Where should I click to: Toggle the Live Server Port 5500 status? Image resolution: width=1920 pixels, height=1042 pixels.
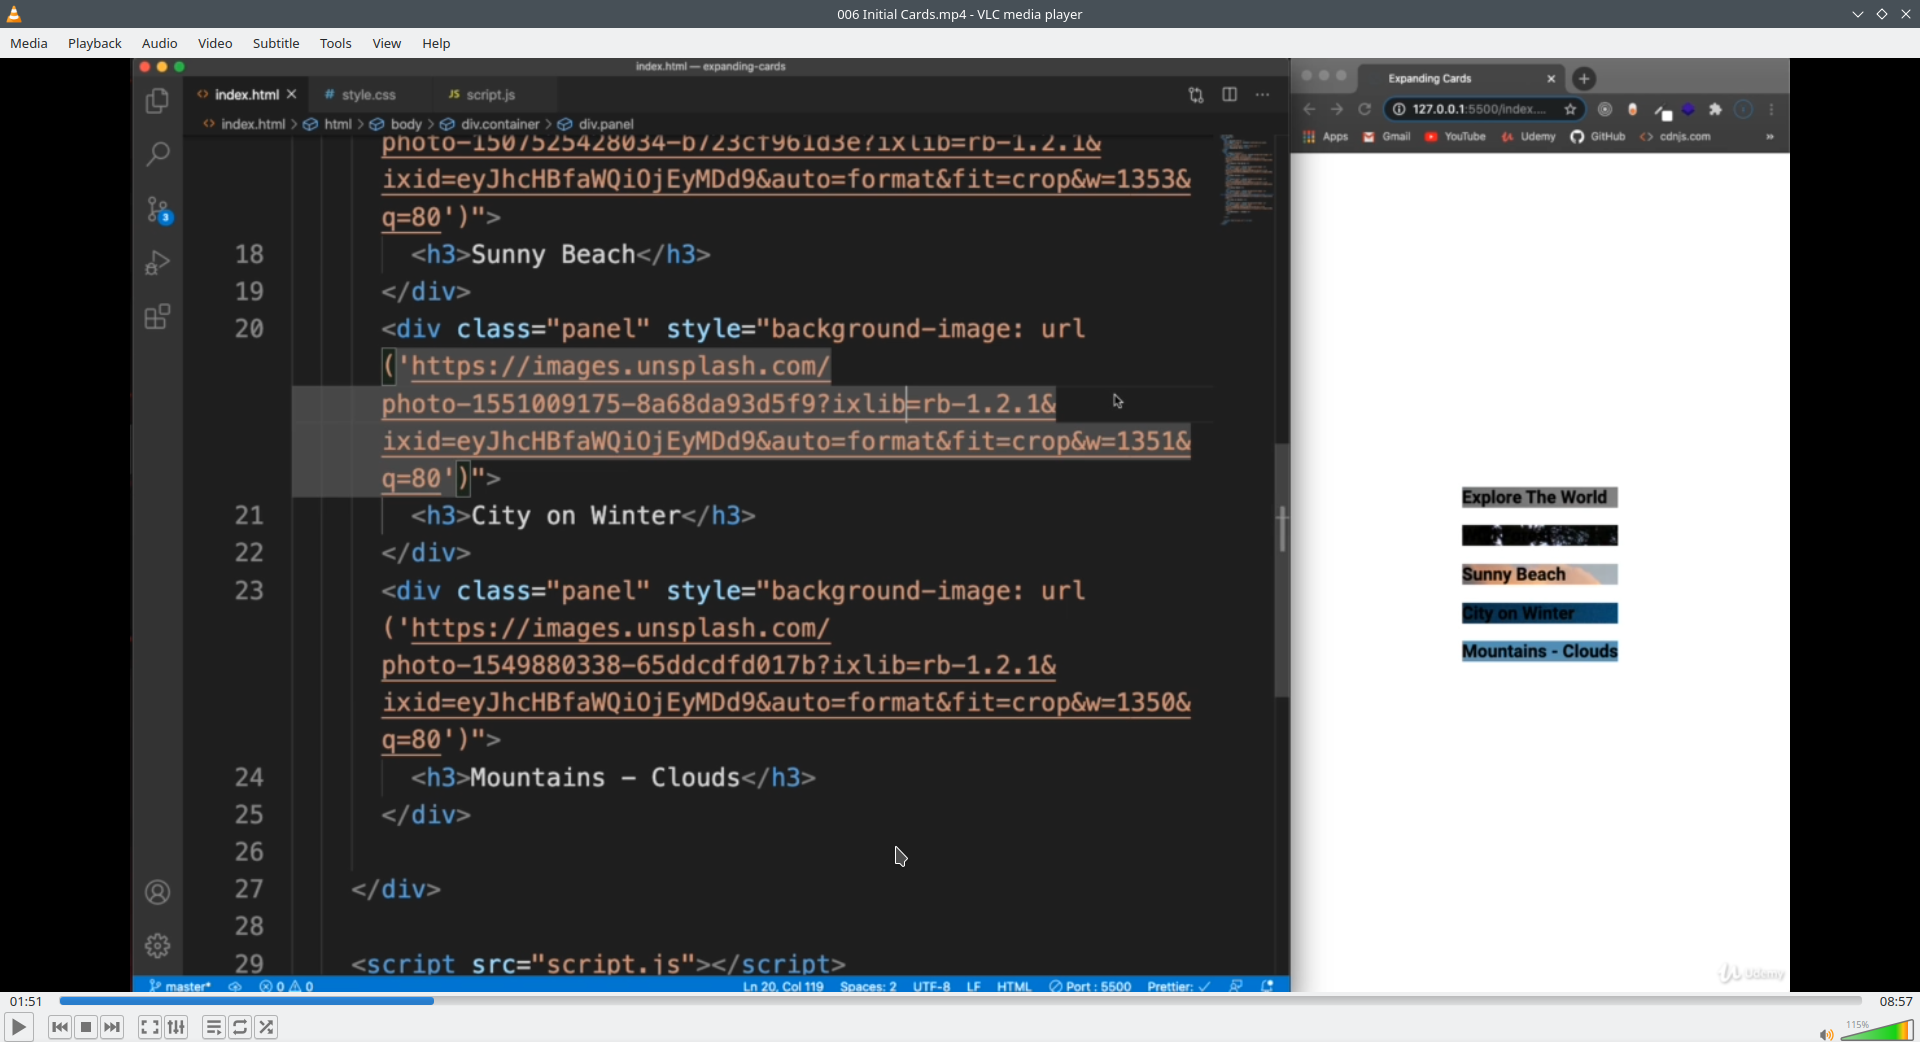pyautogui.click(x=1090, y=986)
